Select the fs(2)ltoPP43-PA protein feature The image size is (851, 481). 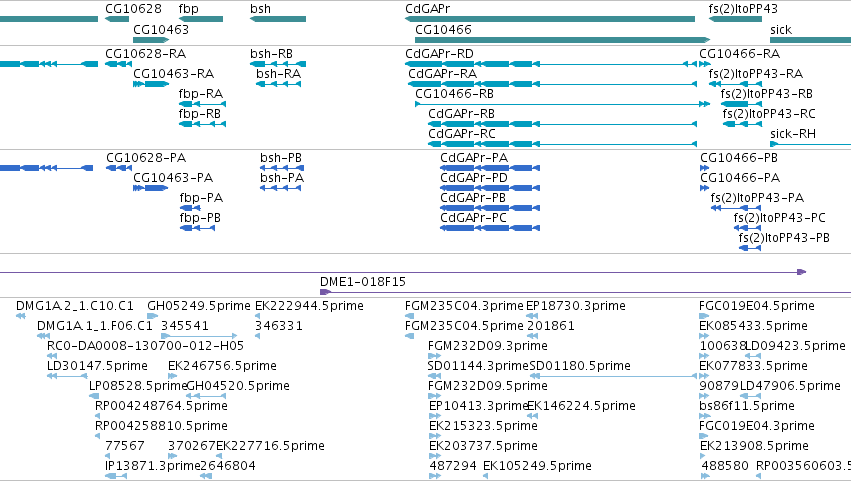coord(736,208)
